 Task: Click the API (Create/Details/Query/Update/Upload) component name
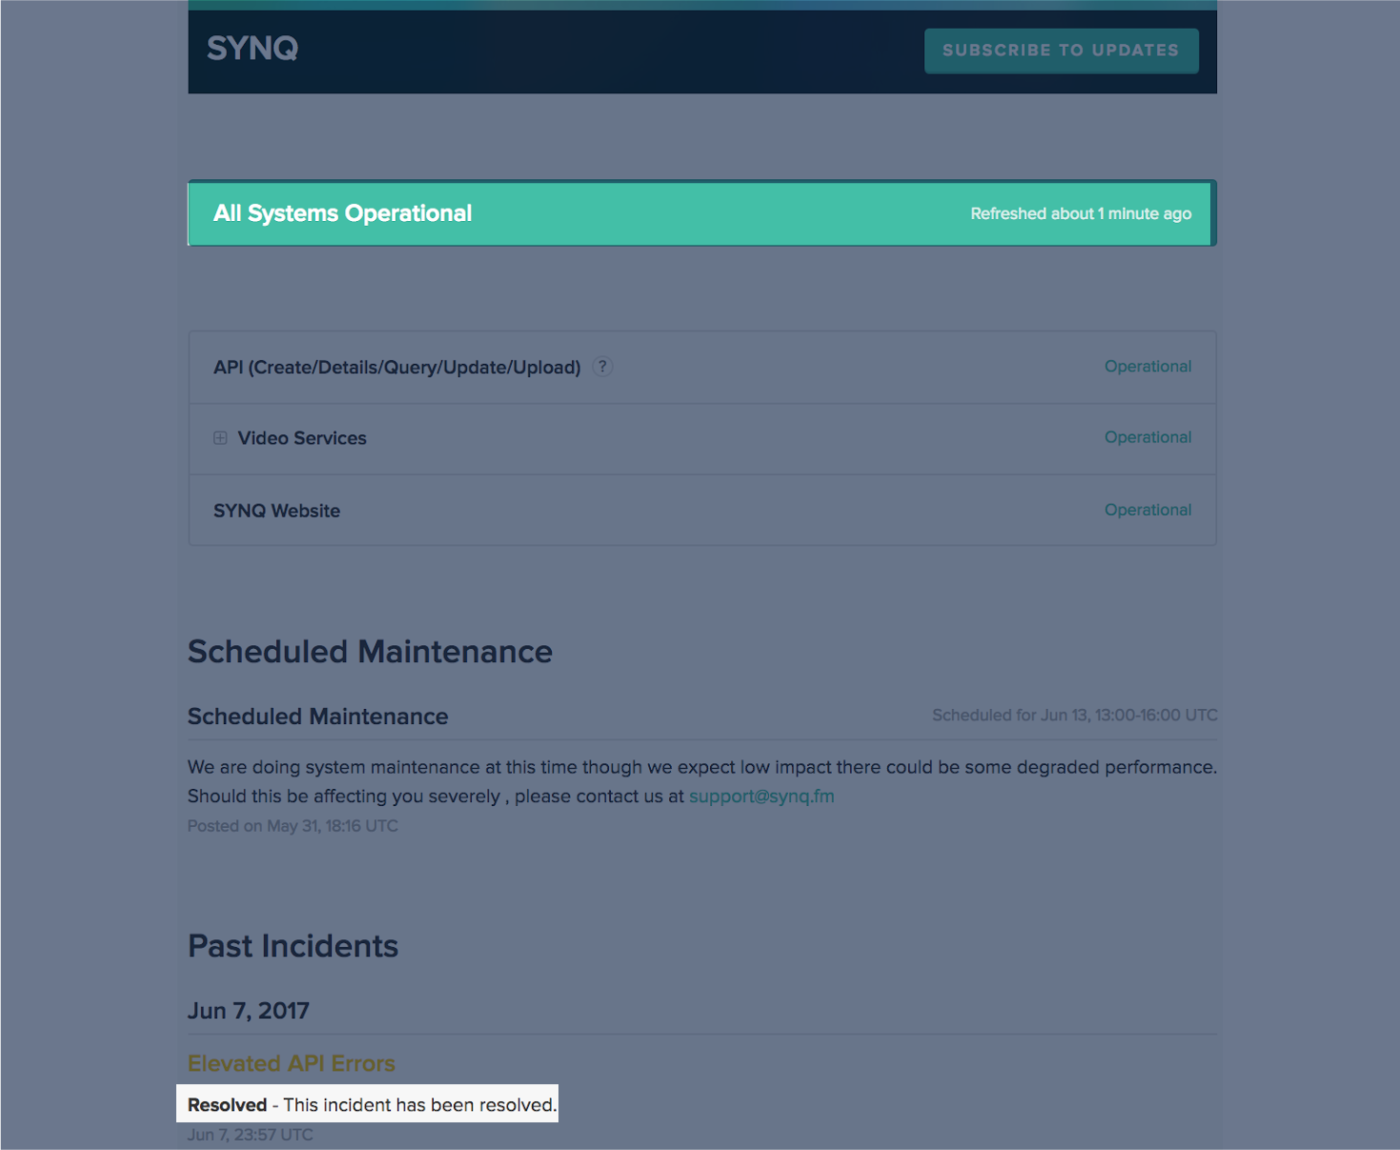click(x=396, y=367)
